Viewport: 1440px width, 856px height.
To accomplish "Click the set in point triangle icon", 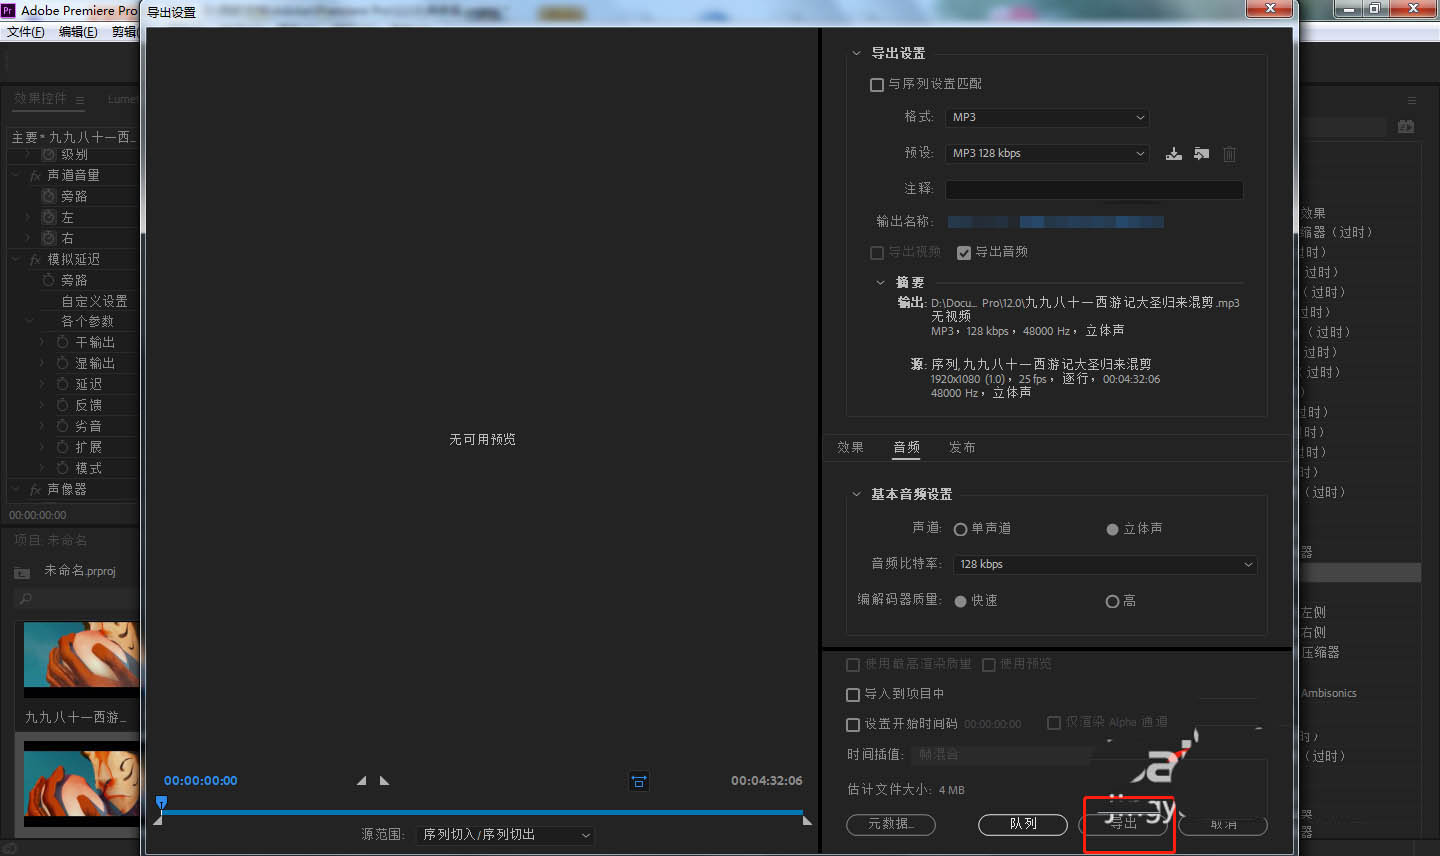I will 362,780.
